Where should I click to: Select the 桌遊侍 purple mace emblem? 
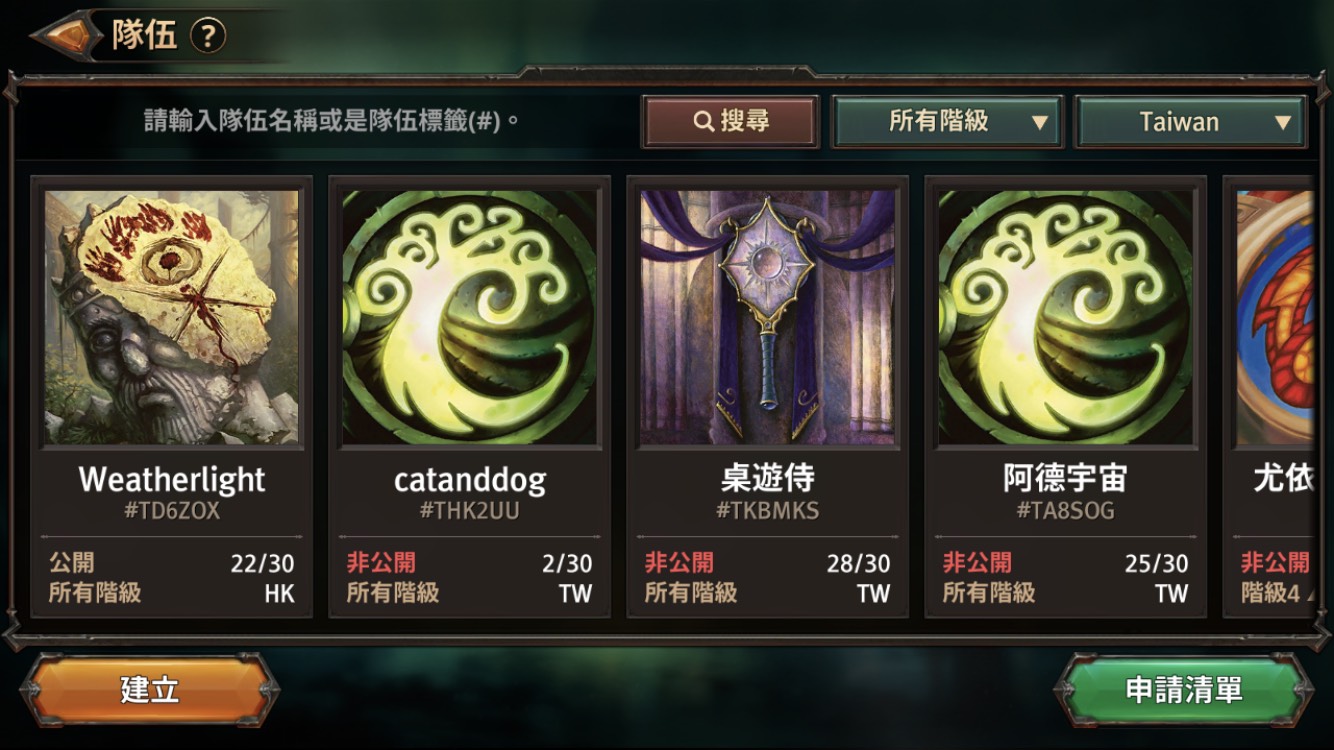767,318
